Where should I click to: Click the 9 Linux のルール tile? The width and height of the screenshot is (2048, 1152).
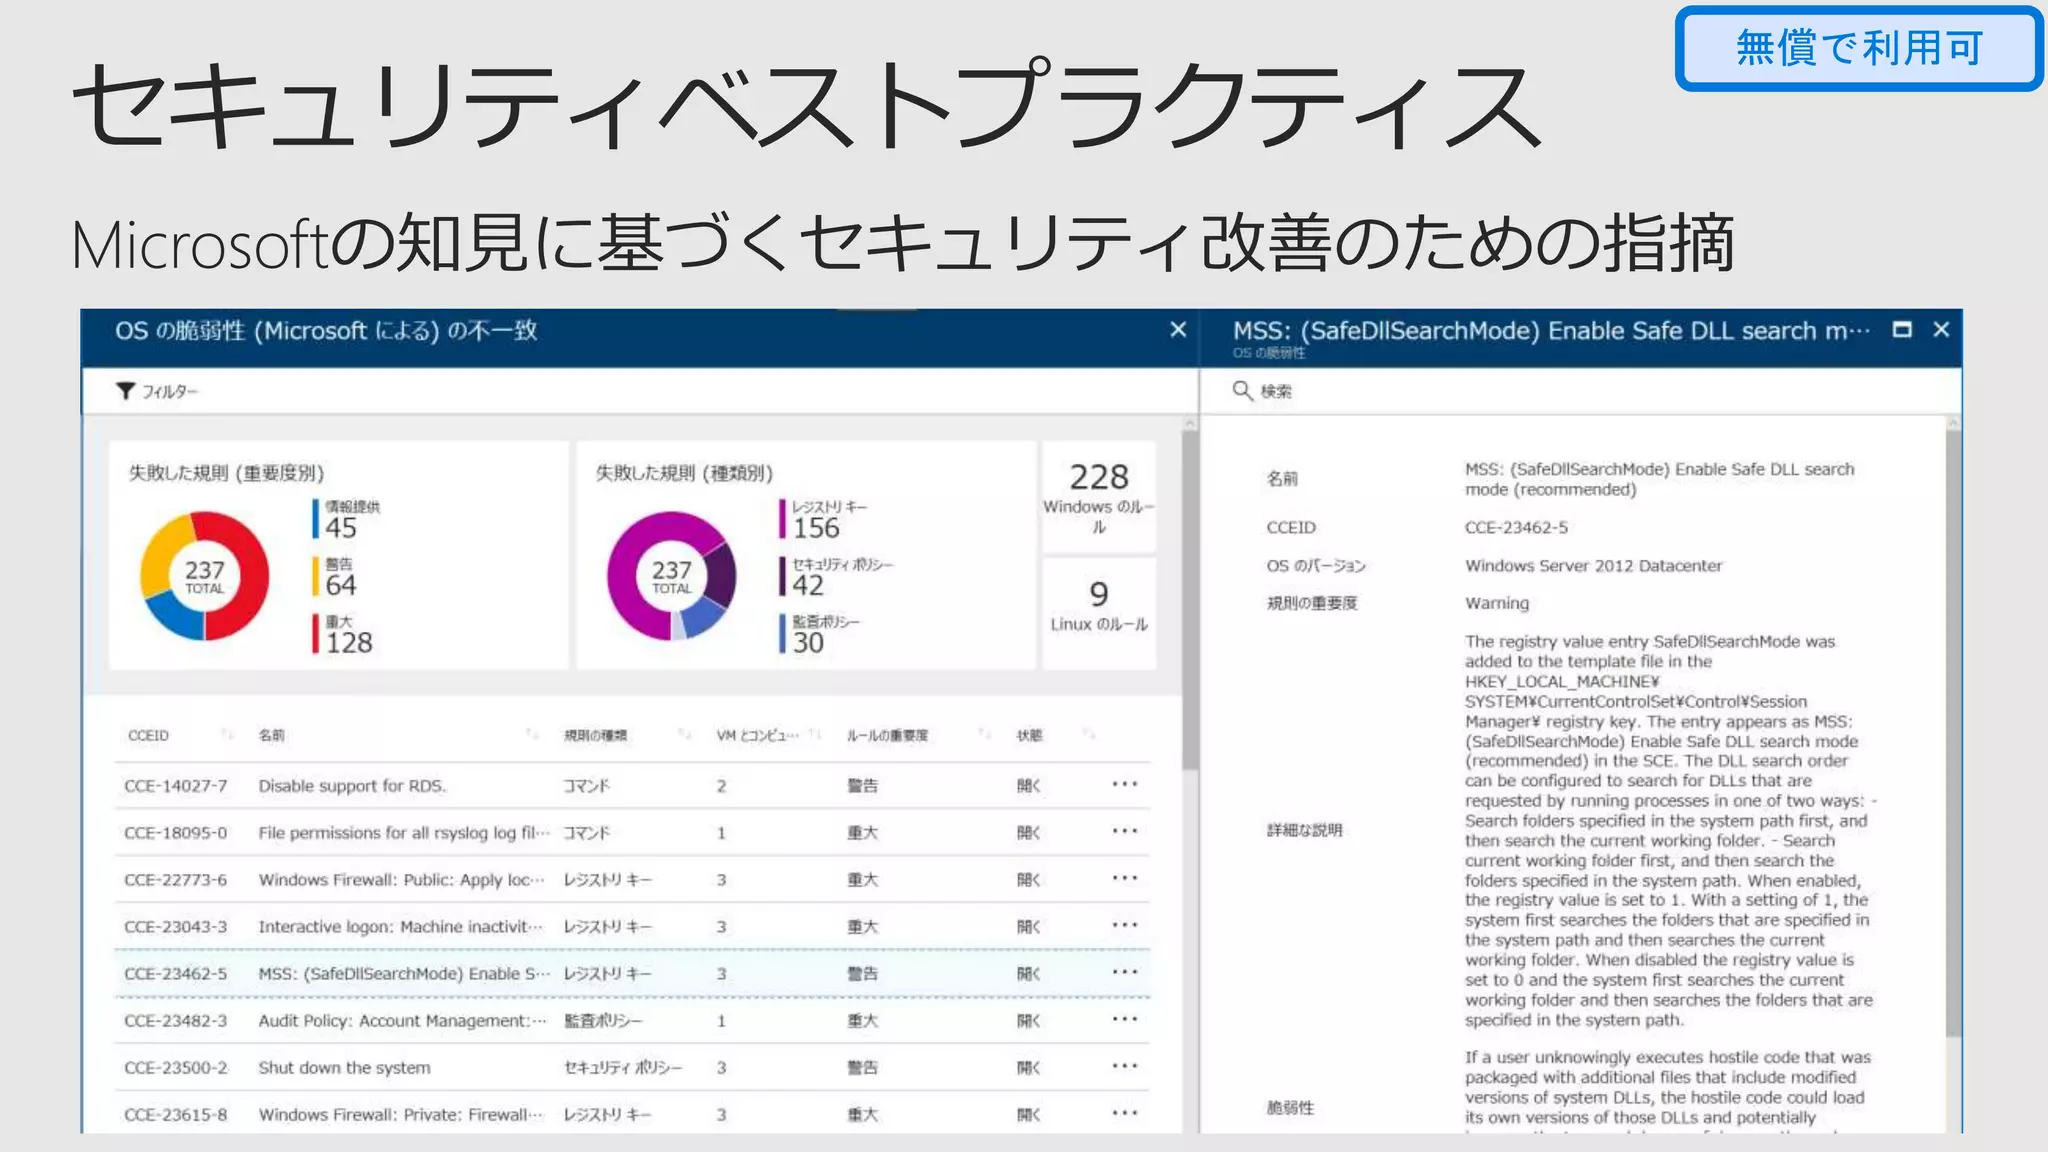coord(1099,613)
